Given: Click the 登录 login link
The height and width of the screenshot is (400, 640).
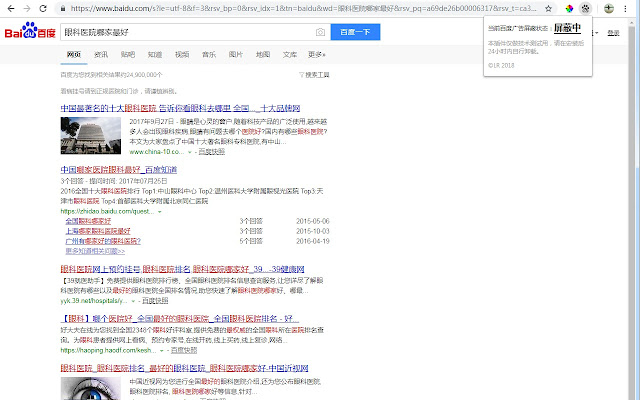Looking at the screenshot, I should (613, 33).
